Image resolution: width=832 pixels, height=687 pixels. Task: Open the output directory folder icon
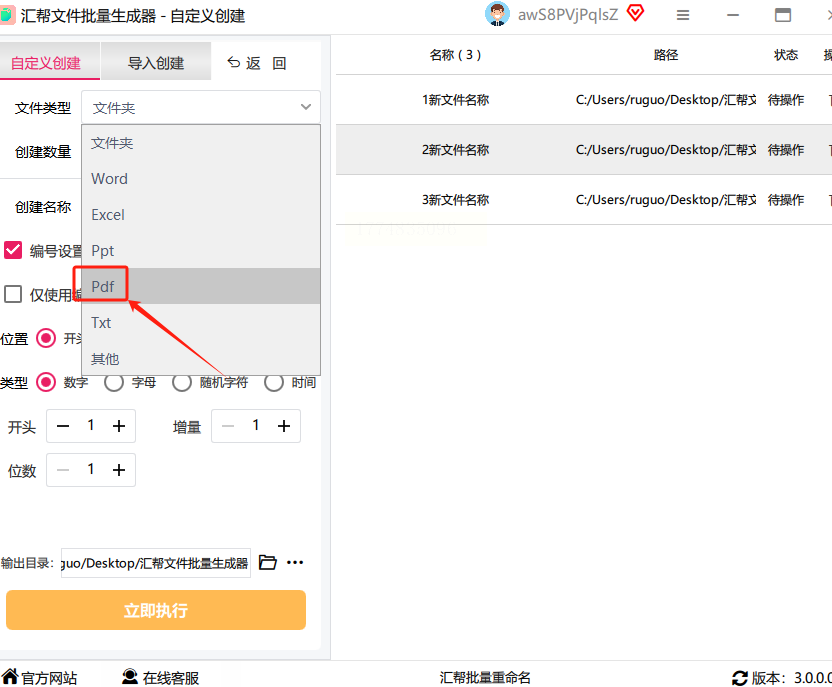[267, 562]
